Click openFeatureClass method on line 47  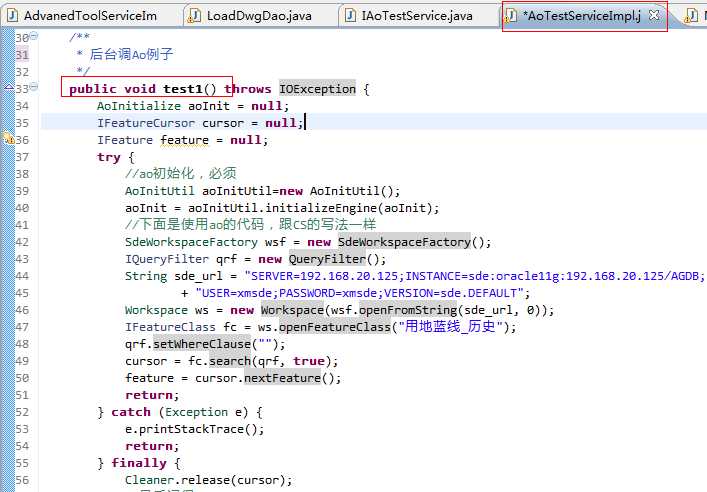click(x=334, y=327)
